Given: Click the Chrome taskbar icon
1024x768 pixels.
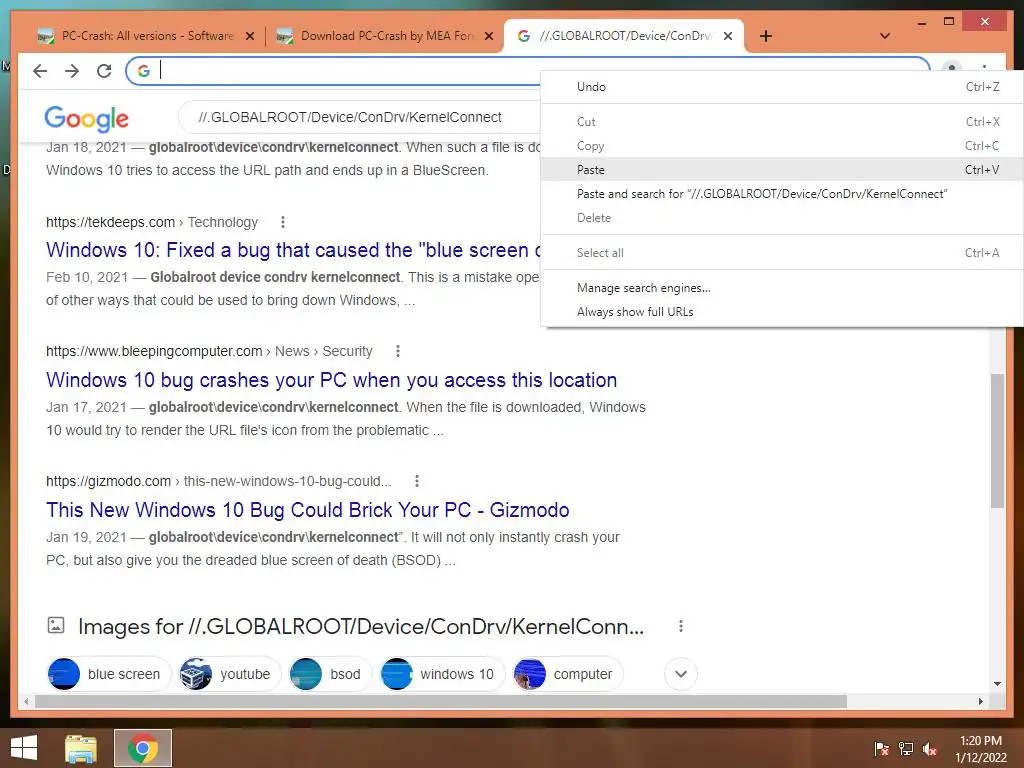Looking at the screenshot, I should click(143, 748).
